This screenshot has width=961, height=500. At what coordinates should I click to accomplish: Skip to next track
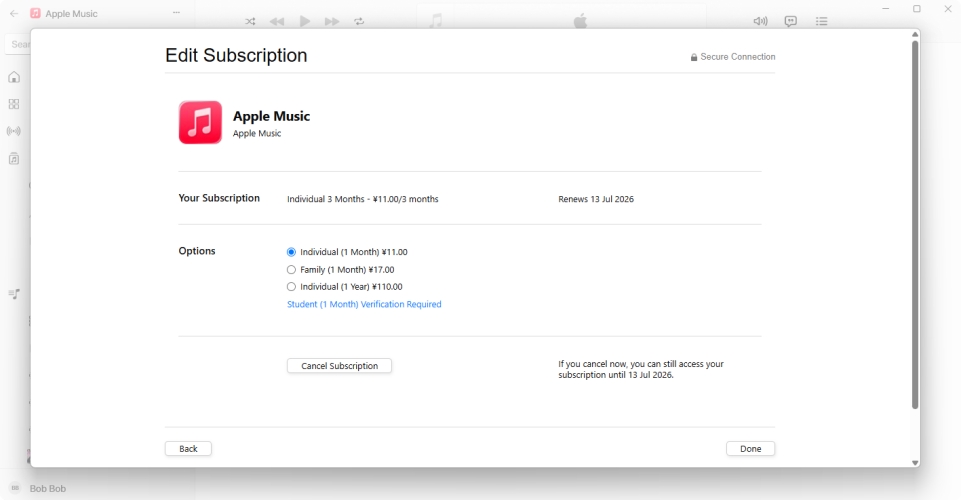(x=332, y=21)
